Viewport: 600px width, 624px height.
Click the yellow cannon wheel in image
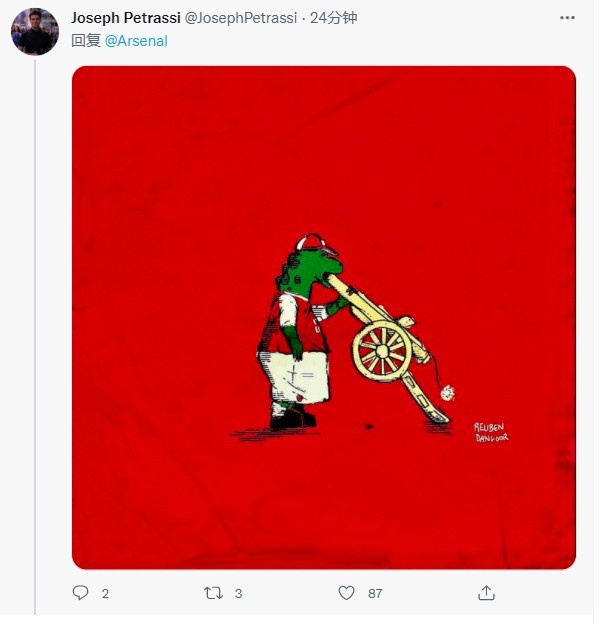382,351
